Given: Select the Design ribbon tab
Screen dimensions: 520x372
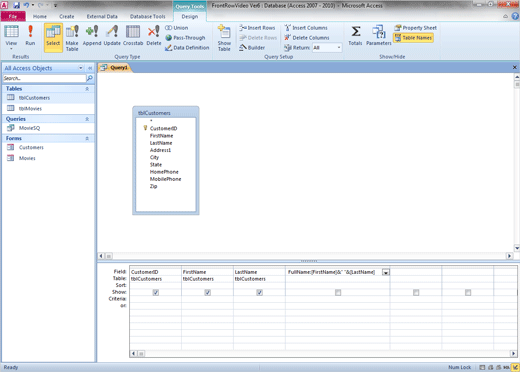Looking at the screenshot, I should (190, 16).
